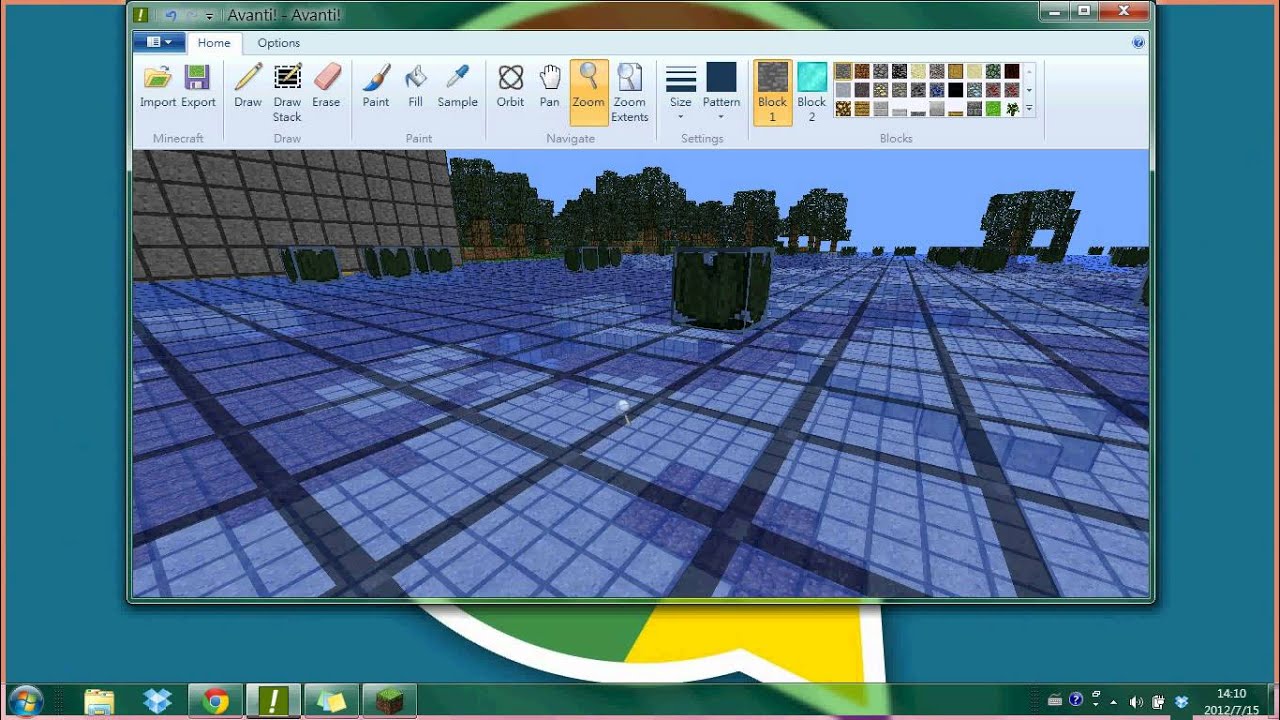Open the quick access customize dropdown
The image size is (1280, 720).
[210, 16]
